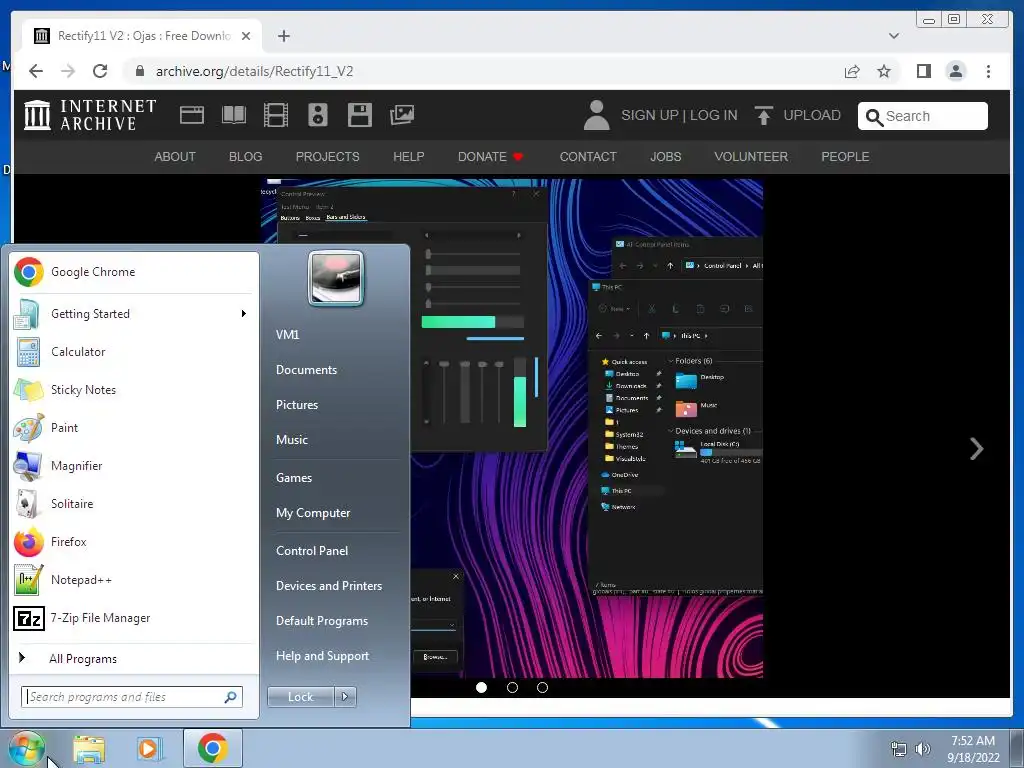Open Software (floppy) icon in nav
This screenshot has width=1024, height=768.
point(360,115)
